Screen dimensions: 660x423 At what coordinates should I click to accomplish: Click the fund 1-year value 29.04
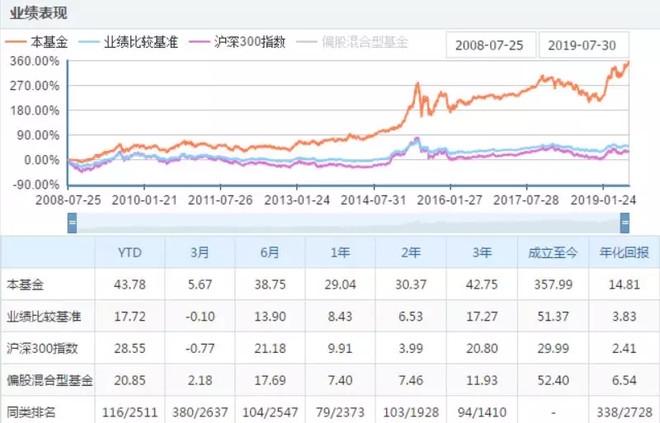(340, 285)
